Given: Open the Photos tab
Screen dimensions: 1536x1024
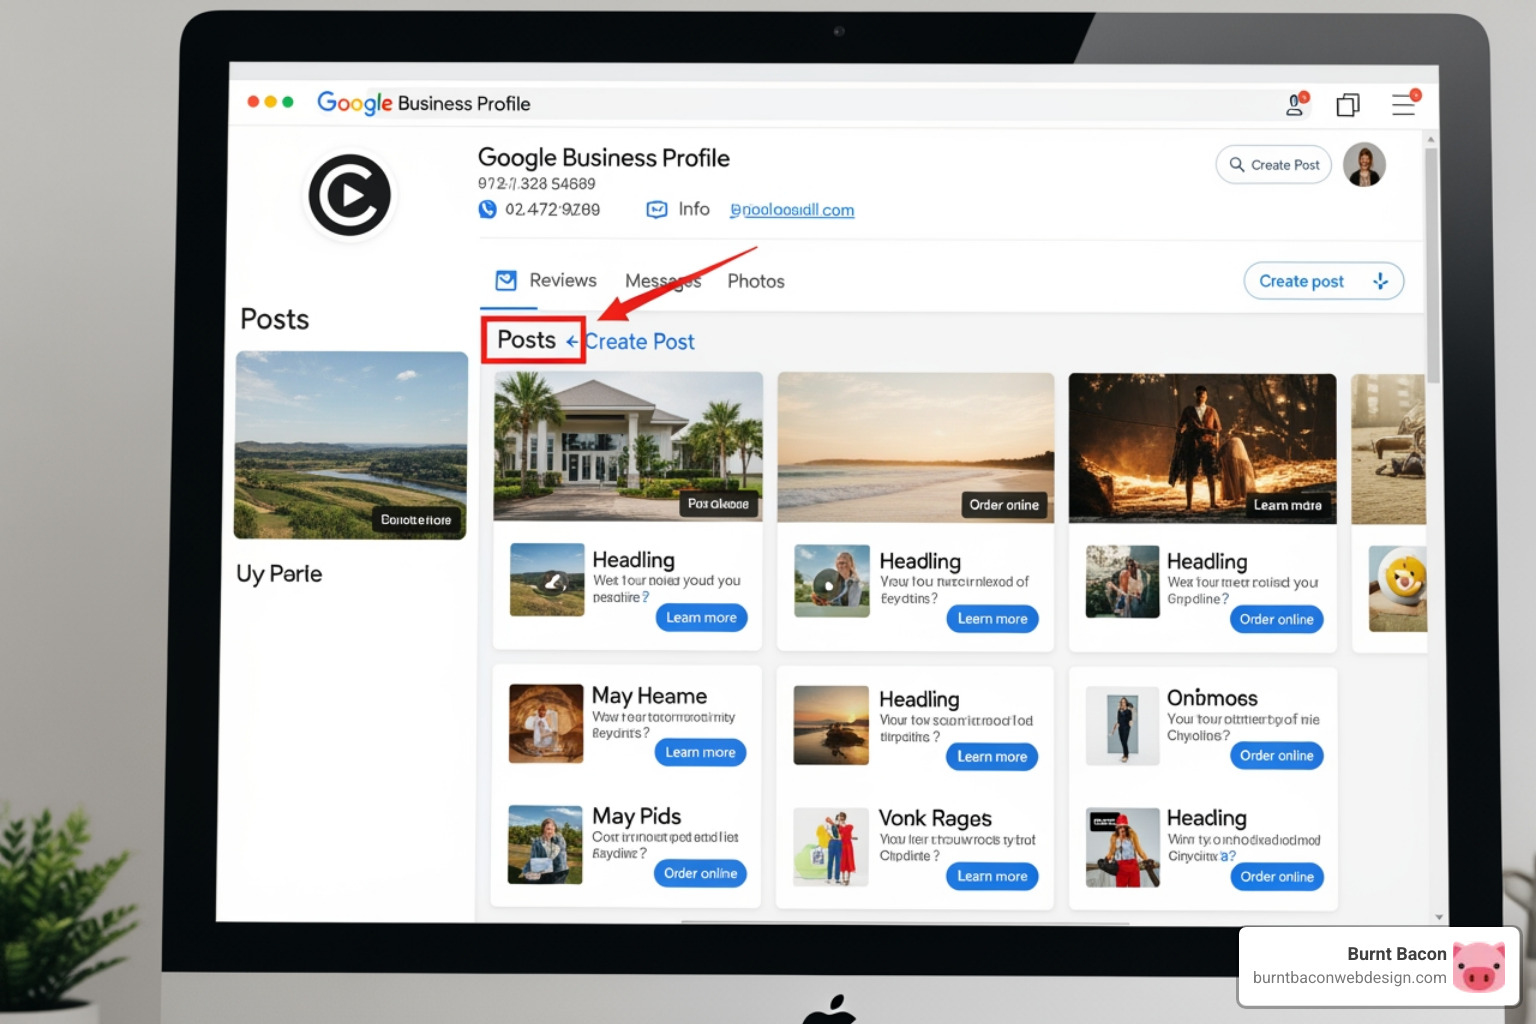Looking at the screenshot, I should pyautogui.click(x=756, y=281).
